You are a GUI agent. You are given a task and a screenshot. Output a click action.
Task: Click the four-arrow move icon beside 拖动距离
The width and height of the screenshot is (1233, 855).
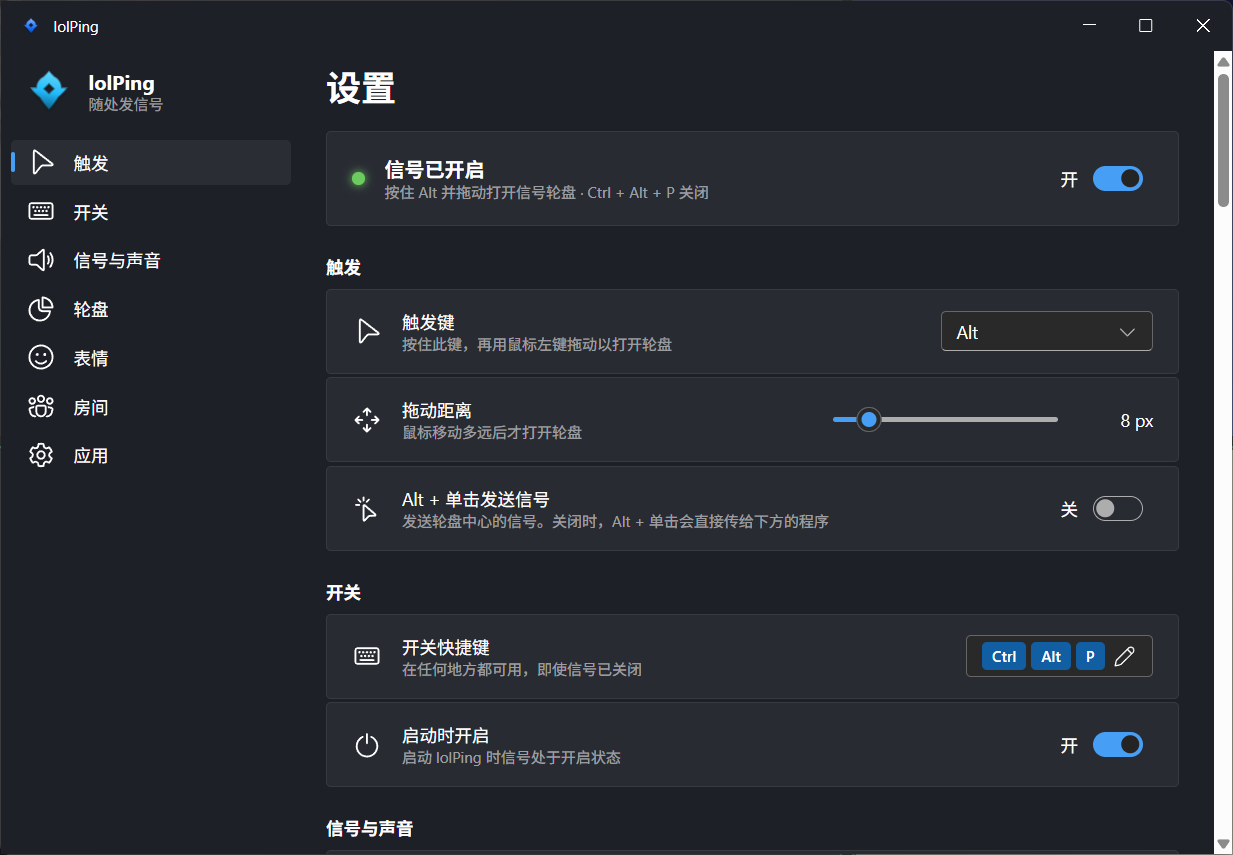pos(367,420)
